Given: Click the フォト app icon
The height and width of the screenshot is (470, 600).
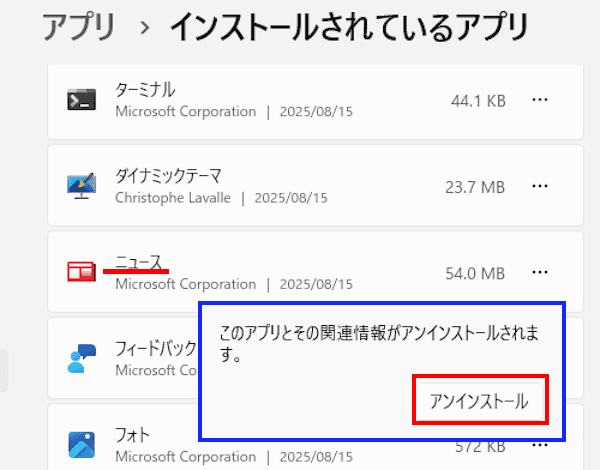Looking at the screenshot, I should pyautogui.click(x=82, y=445).
